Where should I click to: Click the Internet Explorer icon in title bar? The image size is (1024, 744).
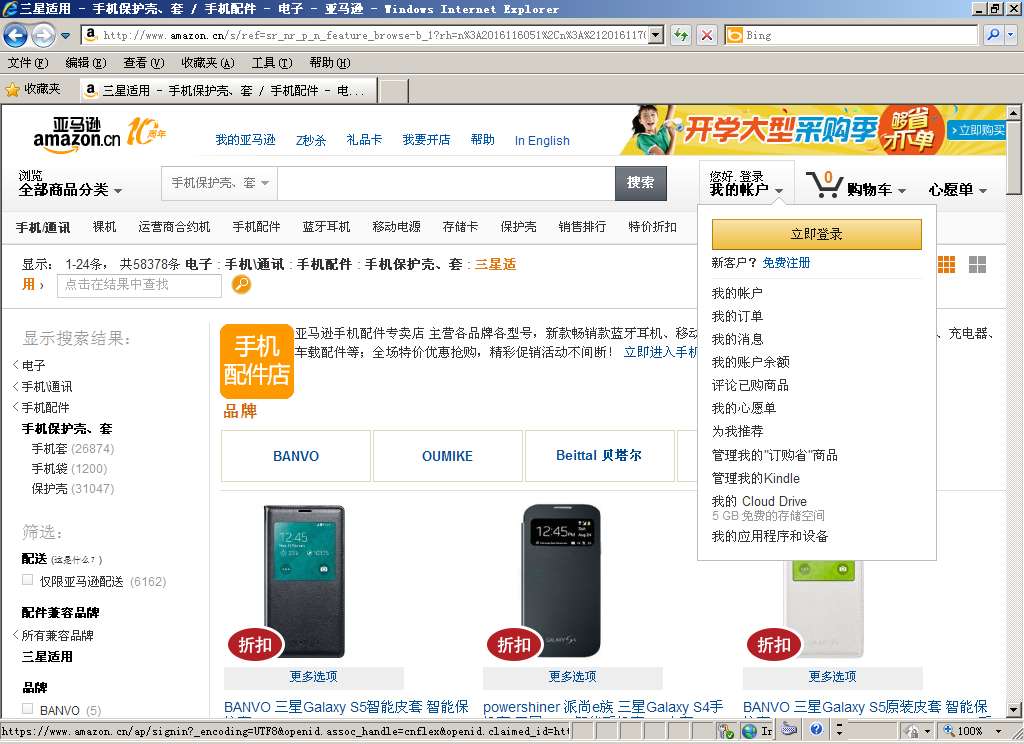(x=10, y=8)
